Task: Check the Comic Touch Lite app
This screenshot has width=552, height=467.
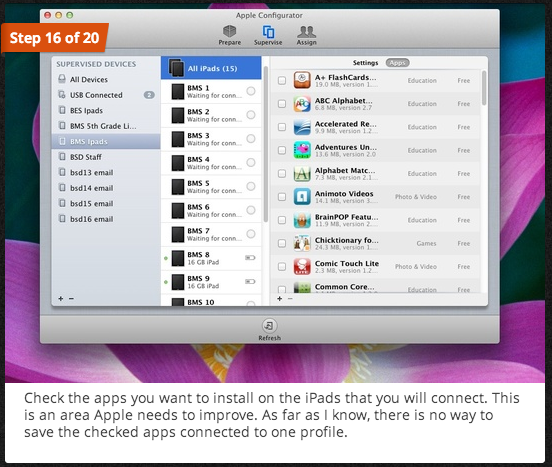Action: [x=282, y=266]
